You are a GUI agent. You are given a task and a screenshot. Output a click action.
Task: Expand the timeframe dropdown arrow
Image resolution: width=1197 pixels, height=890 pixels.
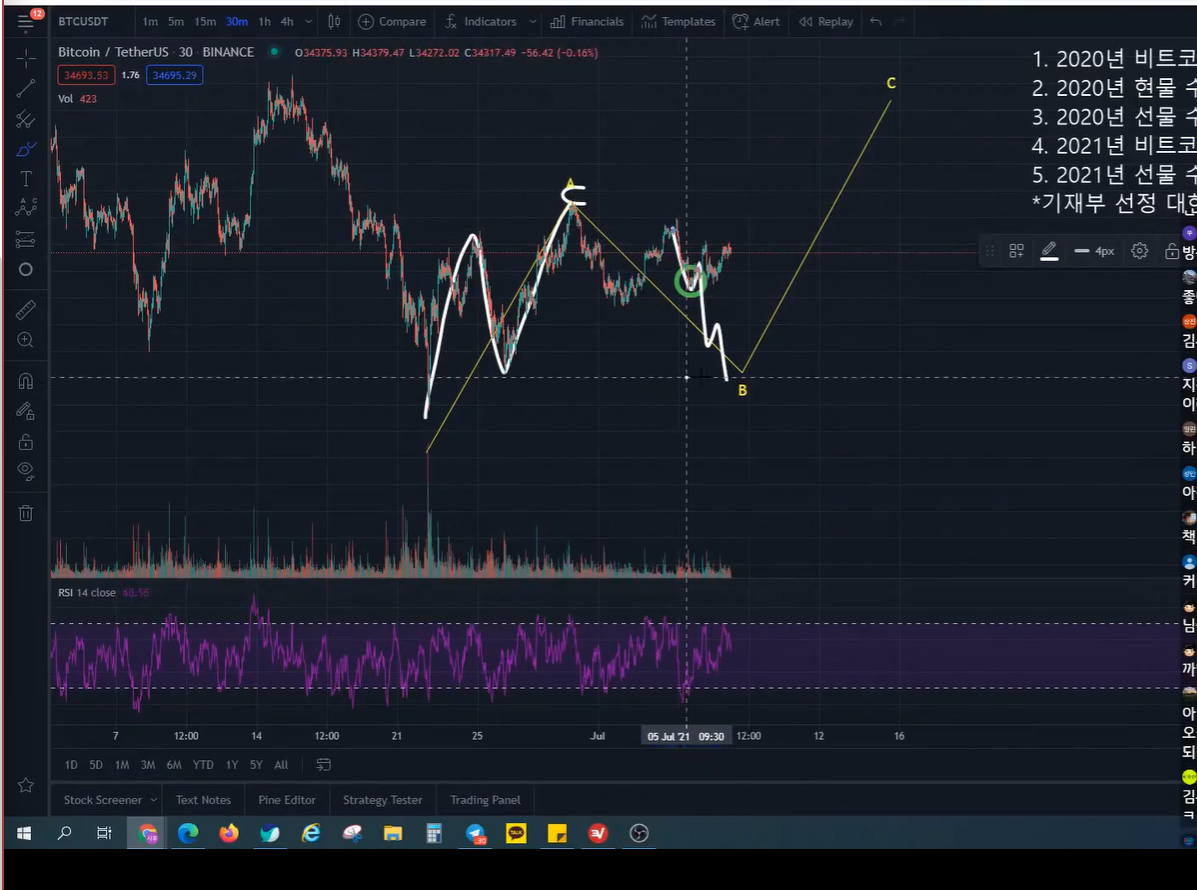[x=308, y=21]
